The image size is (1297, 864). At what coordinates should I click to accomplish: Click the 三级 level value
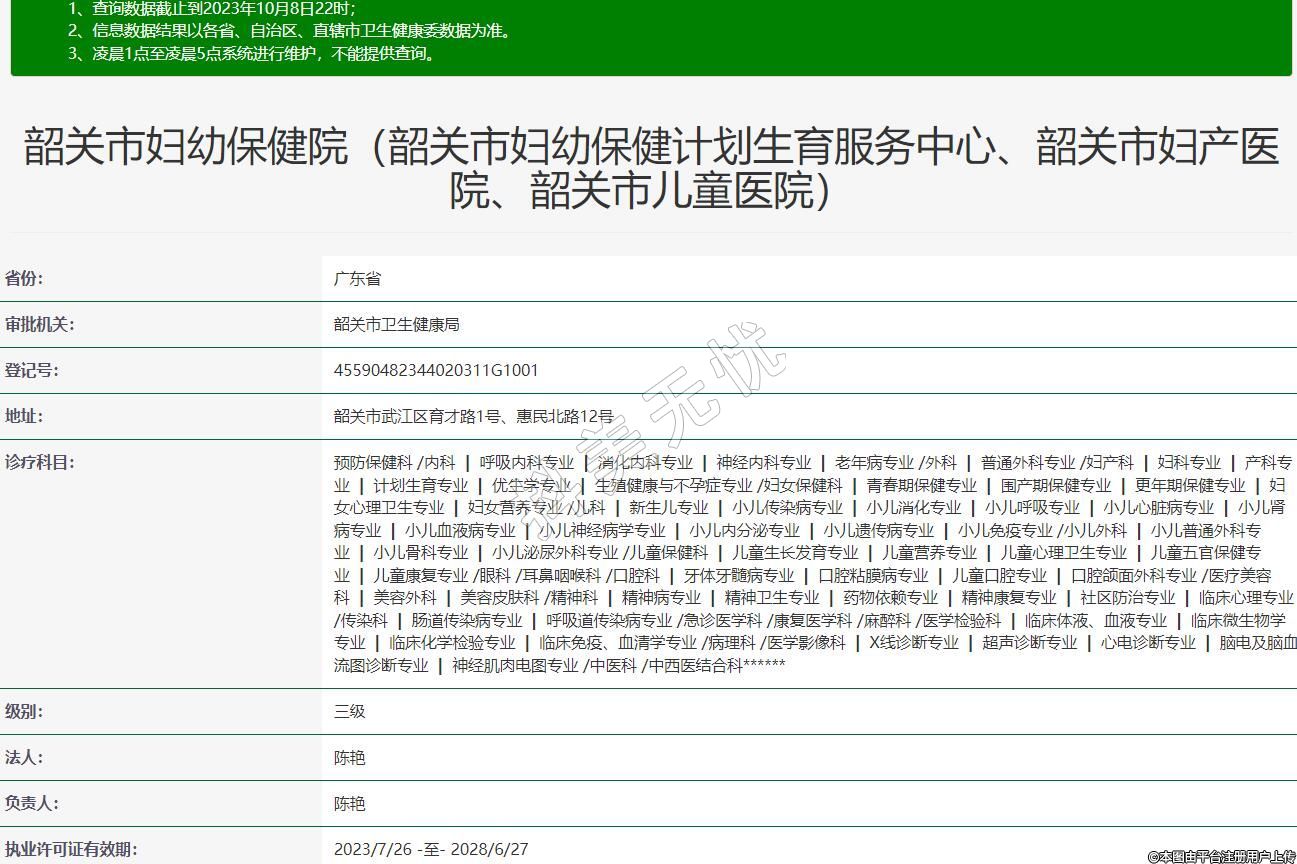(x=349, y=712)
